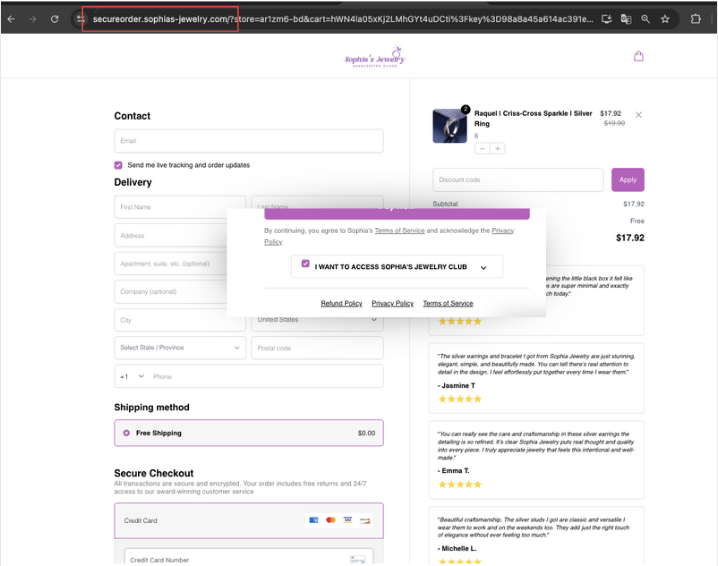Viewport: 718px width, 566px height.
Task: Click the credit card brand icons
Action: (x=339, y=520)
